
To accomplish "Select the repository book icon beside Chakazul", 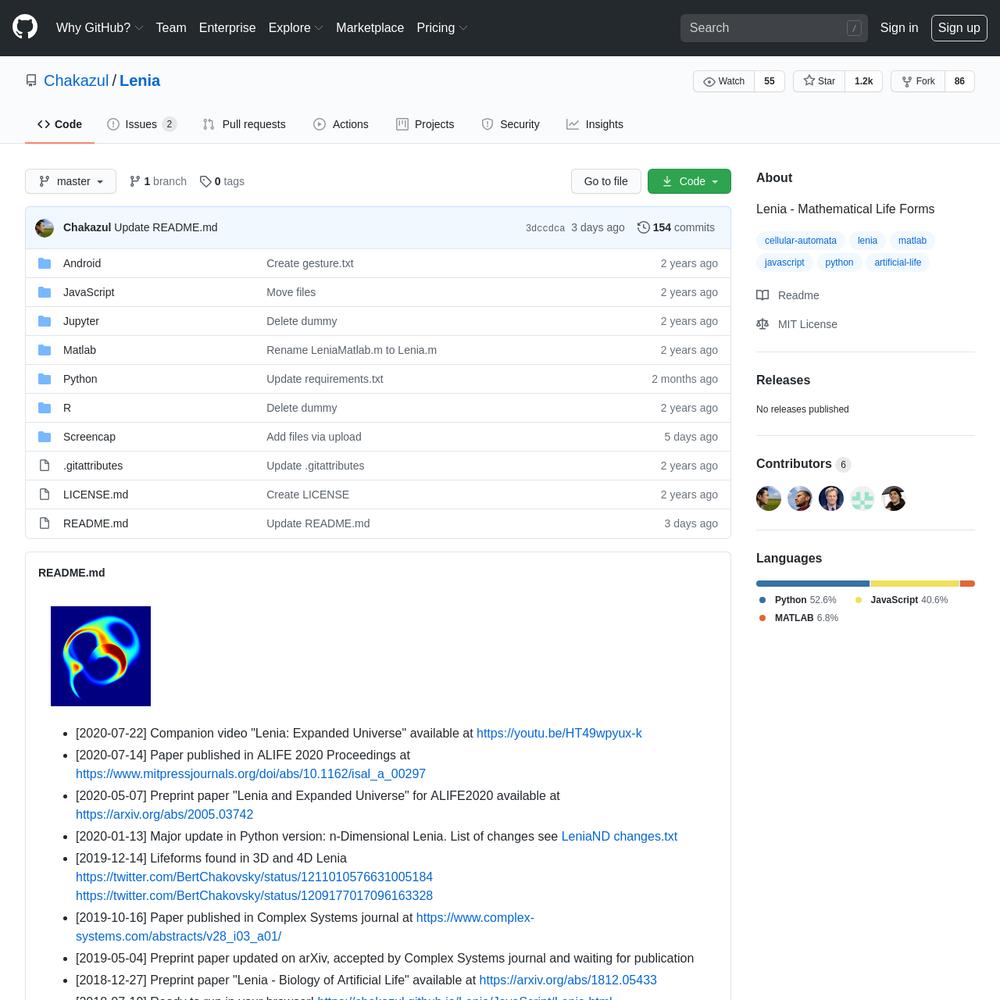I will [x=31, y=80].
